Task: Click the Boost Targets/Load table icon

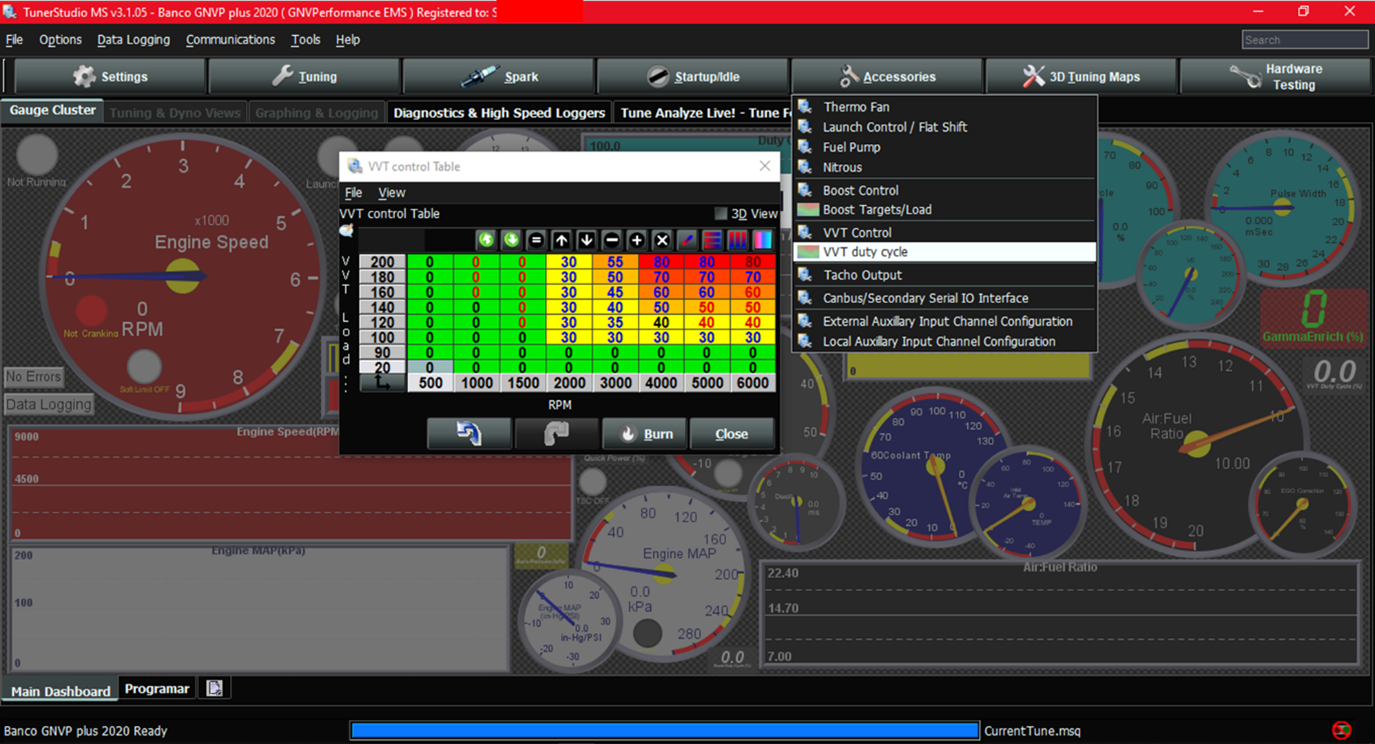Action: [807, 210]
